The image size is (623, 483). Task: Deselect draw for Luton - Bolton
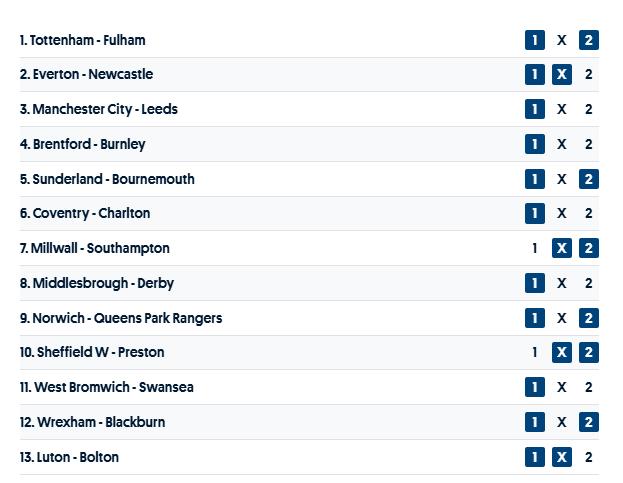pyautogui.click(x=562, y=457)
